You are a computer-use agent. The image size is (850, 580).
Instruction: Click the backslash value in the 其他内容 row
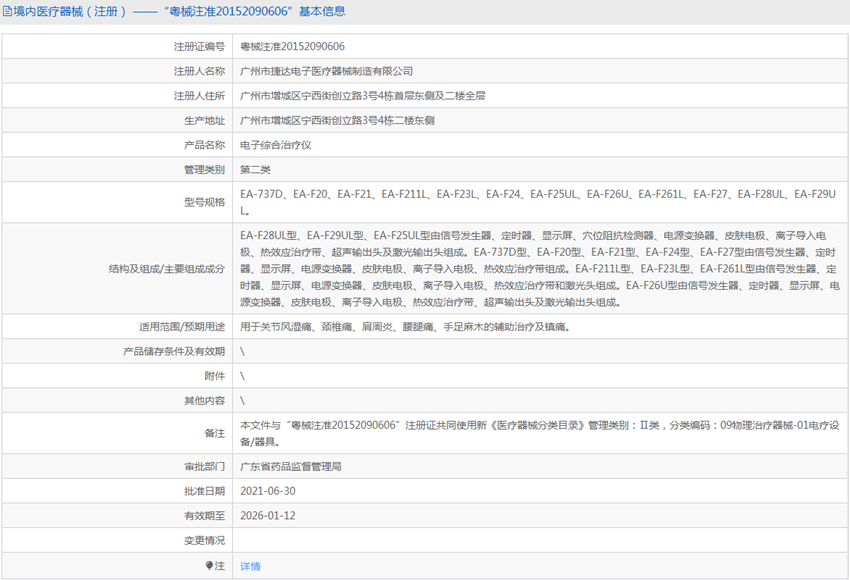242,401
